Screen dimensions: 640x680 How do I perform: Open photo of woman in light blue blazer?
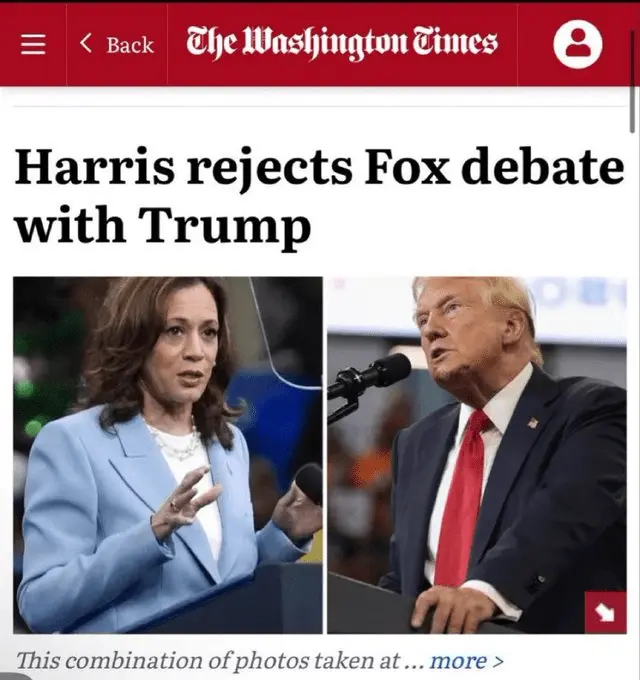tap(168, 455)
